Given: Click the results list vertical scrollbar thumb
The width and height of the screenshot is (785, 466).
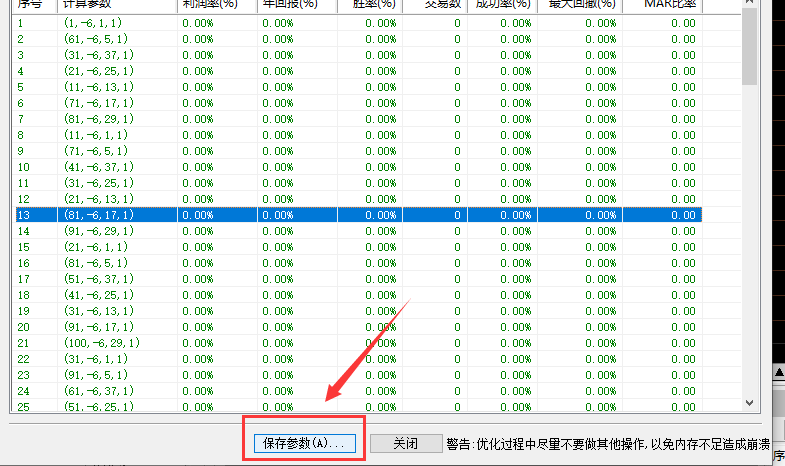Looking at the screenshot, I should [x=749, y=46].
